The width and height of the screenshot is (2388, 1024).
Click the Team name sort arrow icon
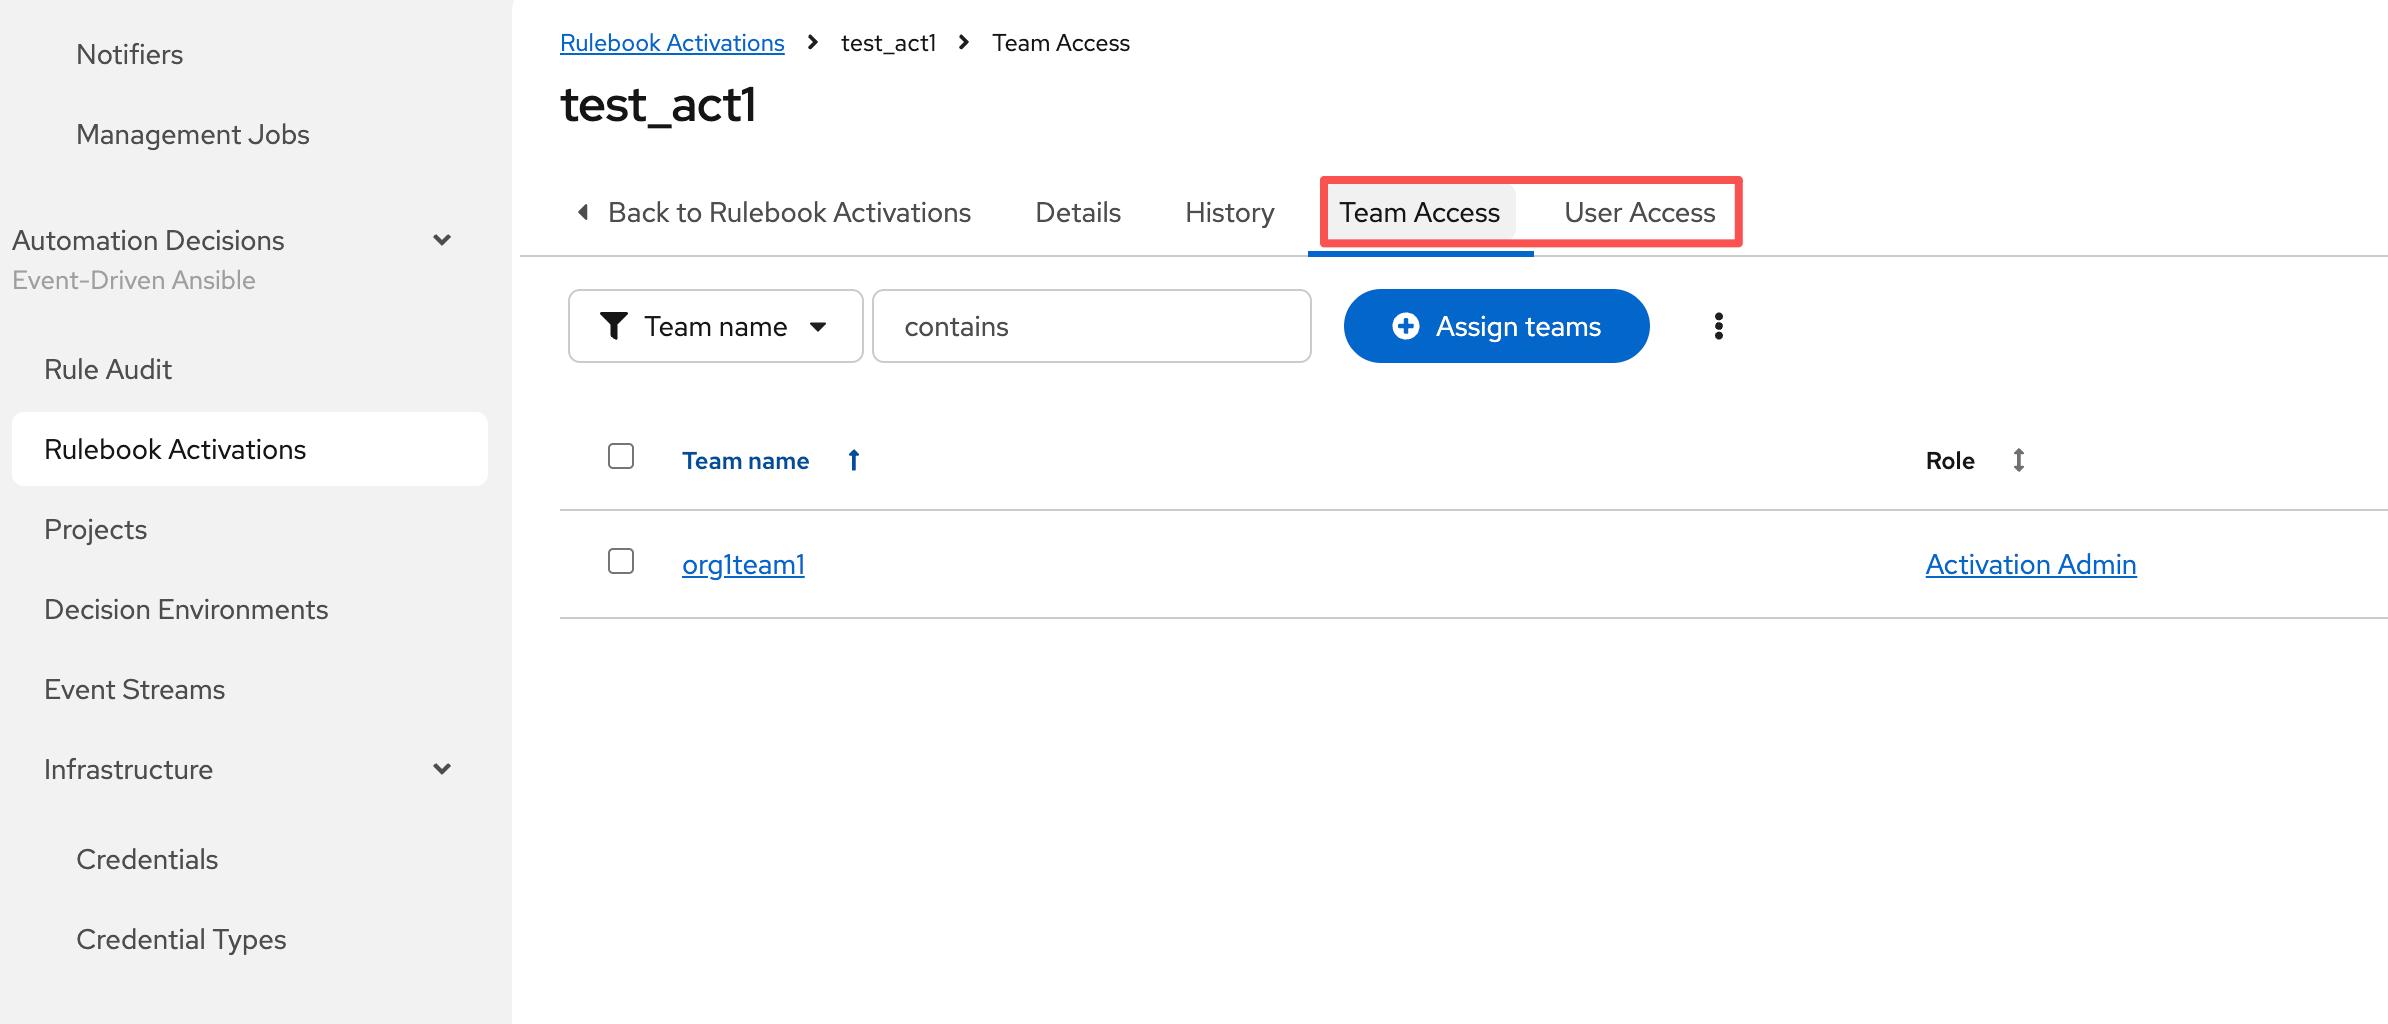(x=854, y=460)
